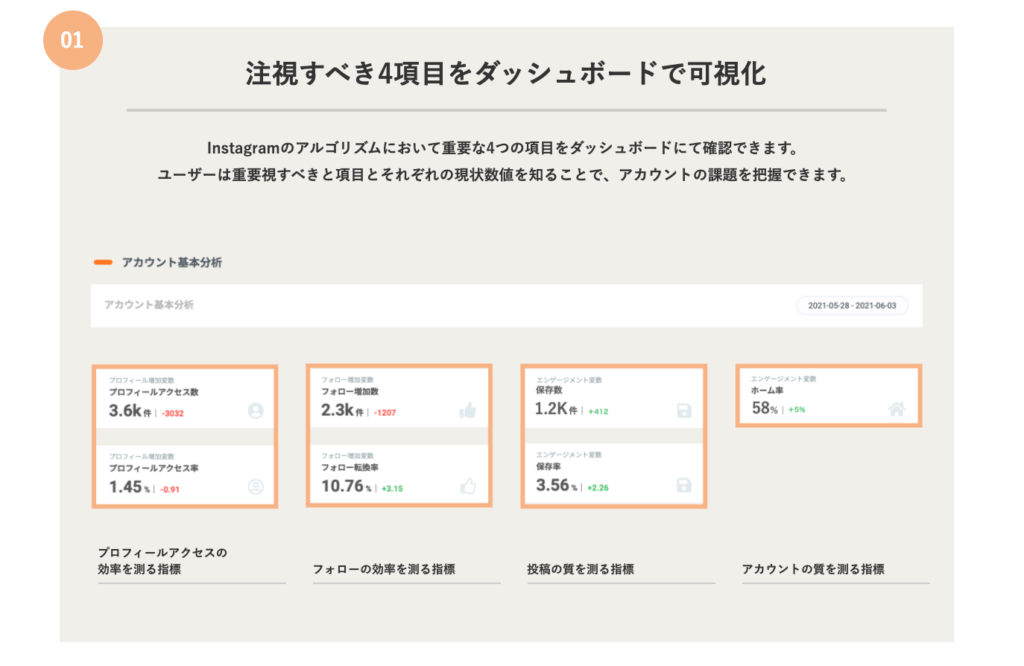Click the フォローの効率を測る指標 link
Image resolution: width=1024 pixels, height=666 pixels.
click(x=386, y=568)
